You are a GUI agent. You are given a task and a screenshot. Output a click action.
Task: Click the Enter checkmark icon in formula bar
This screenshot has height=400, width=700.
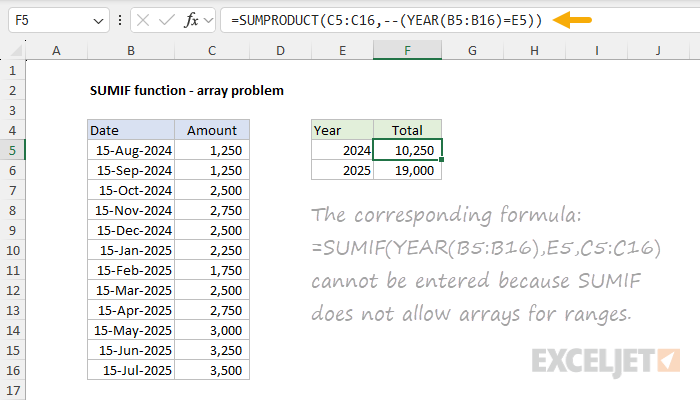click(x=167, y=21)
